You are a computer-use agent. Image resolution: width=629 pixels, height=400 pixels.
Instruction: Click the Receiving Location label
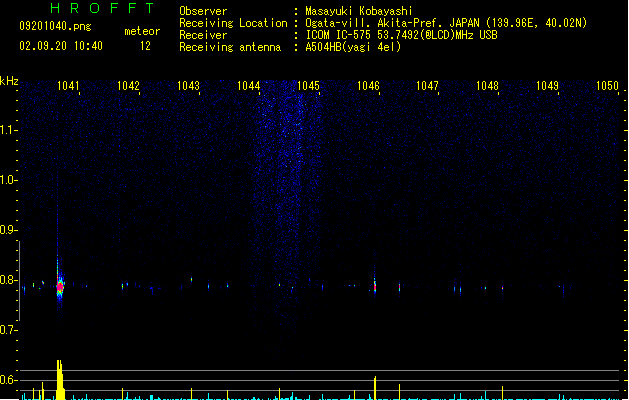tap(233, 23)
